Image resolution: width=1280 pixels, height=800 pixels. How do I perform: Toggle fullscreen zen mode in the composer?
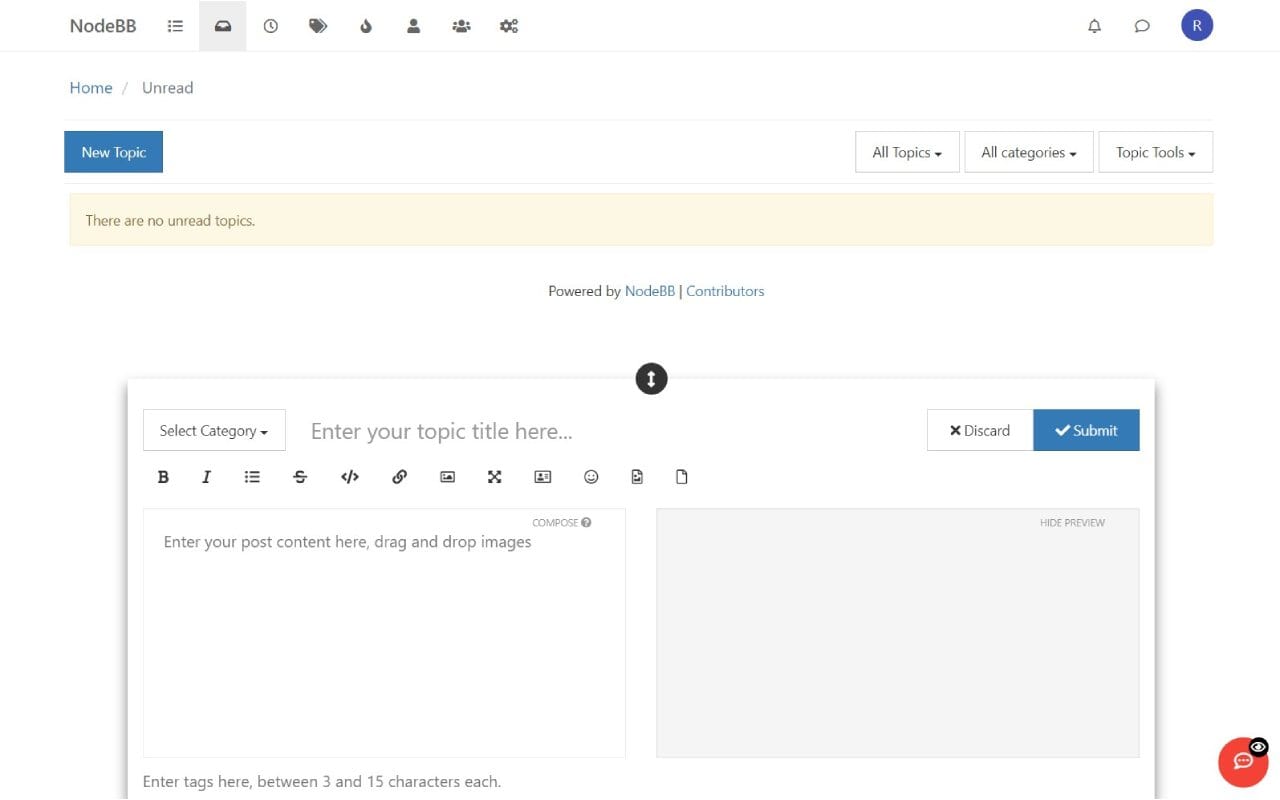(494, 477)
